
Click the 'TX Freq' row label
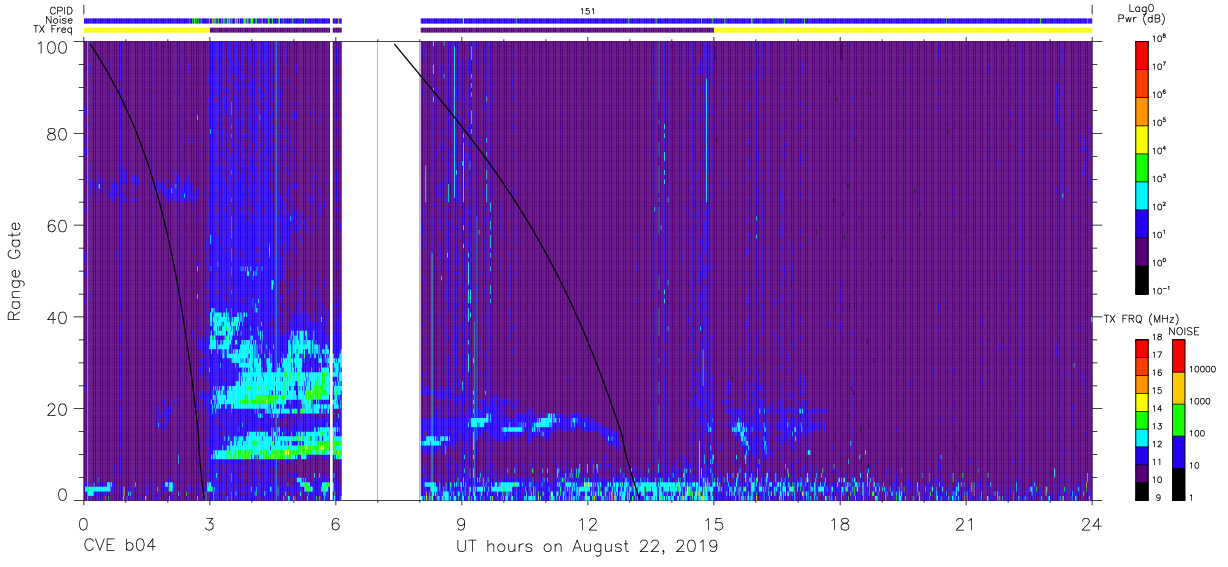coord(54,30)
